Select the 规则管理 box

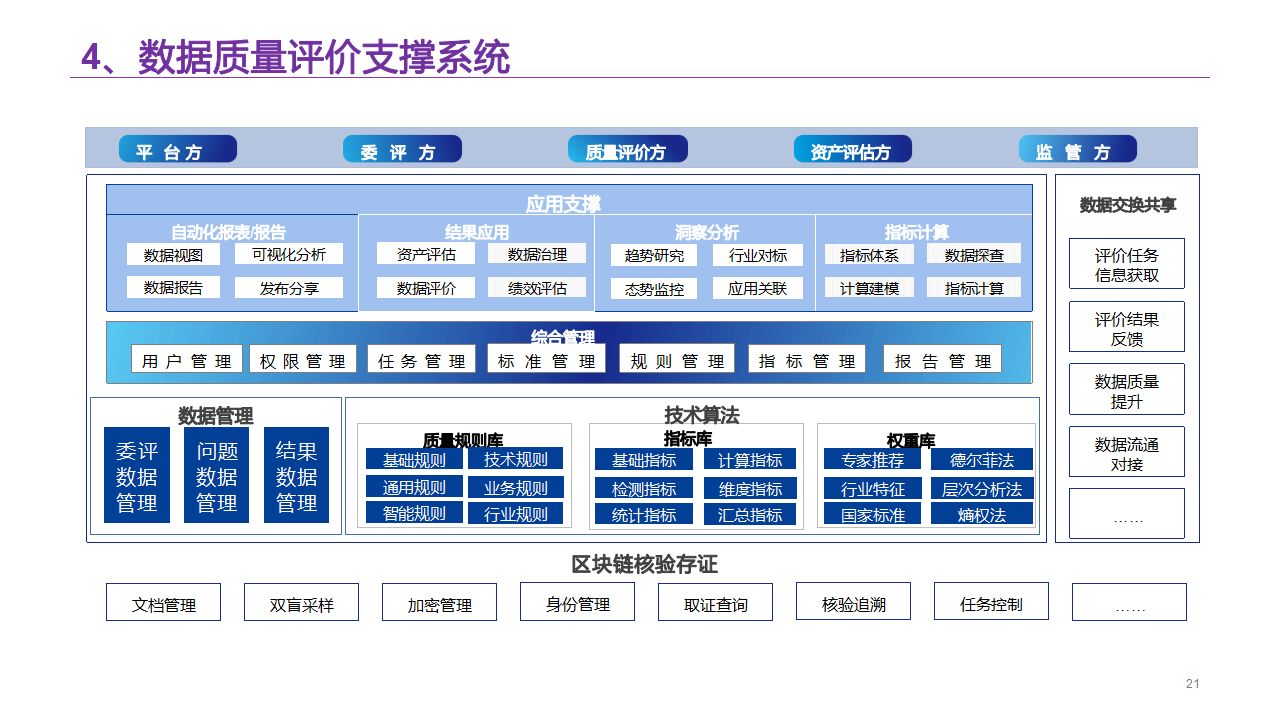coord(677,359)
